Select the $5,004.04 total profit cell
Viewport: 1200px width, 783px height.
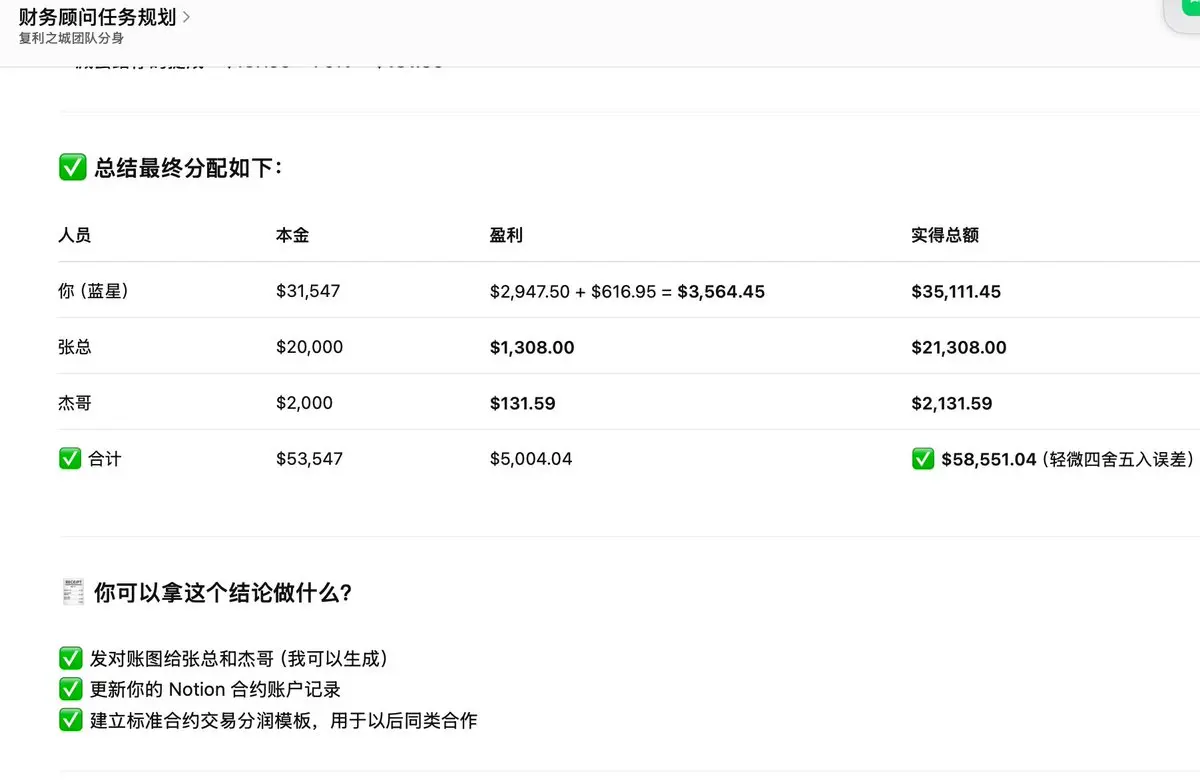(531, 460)
